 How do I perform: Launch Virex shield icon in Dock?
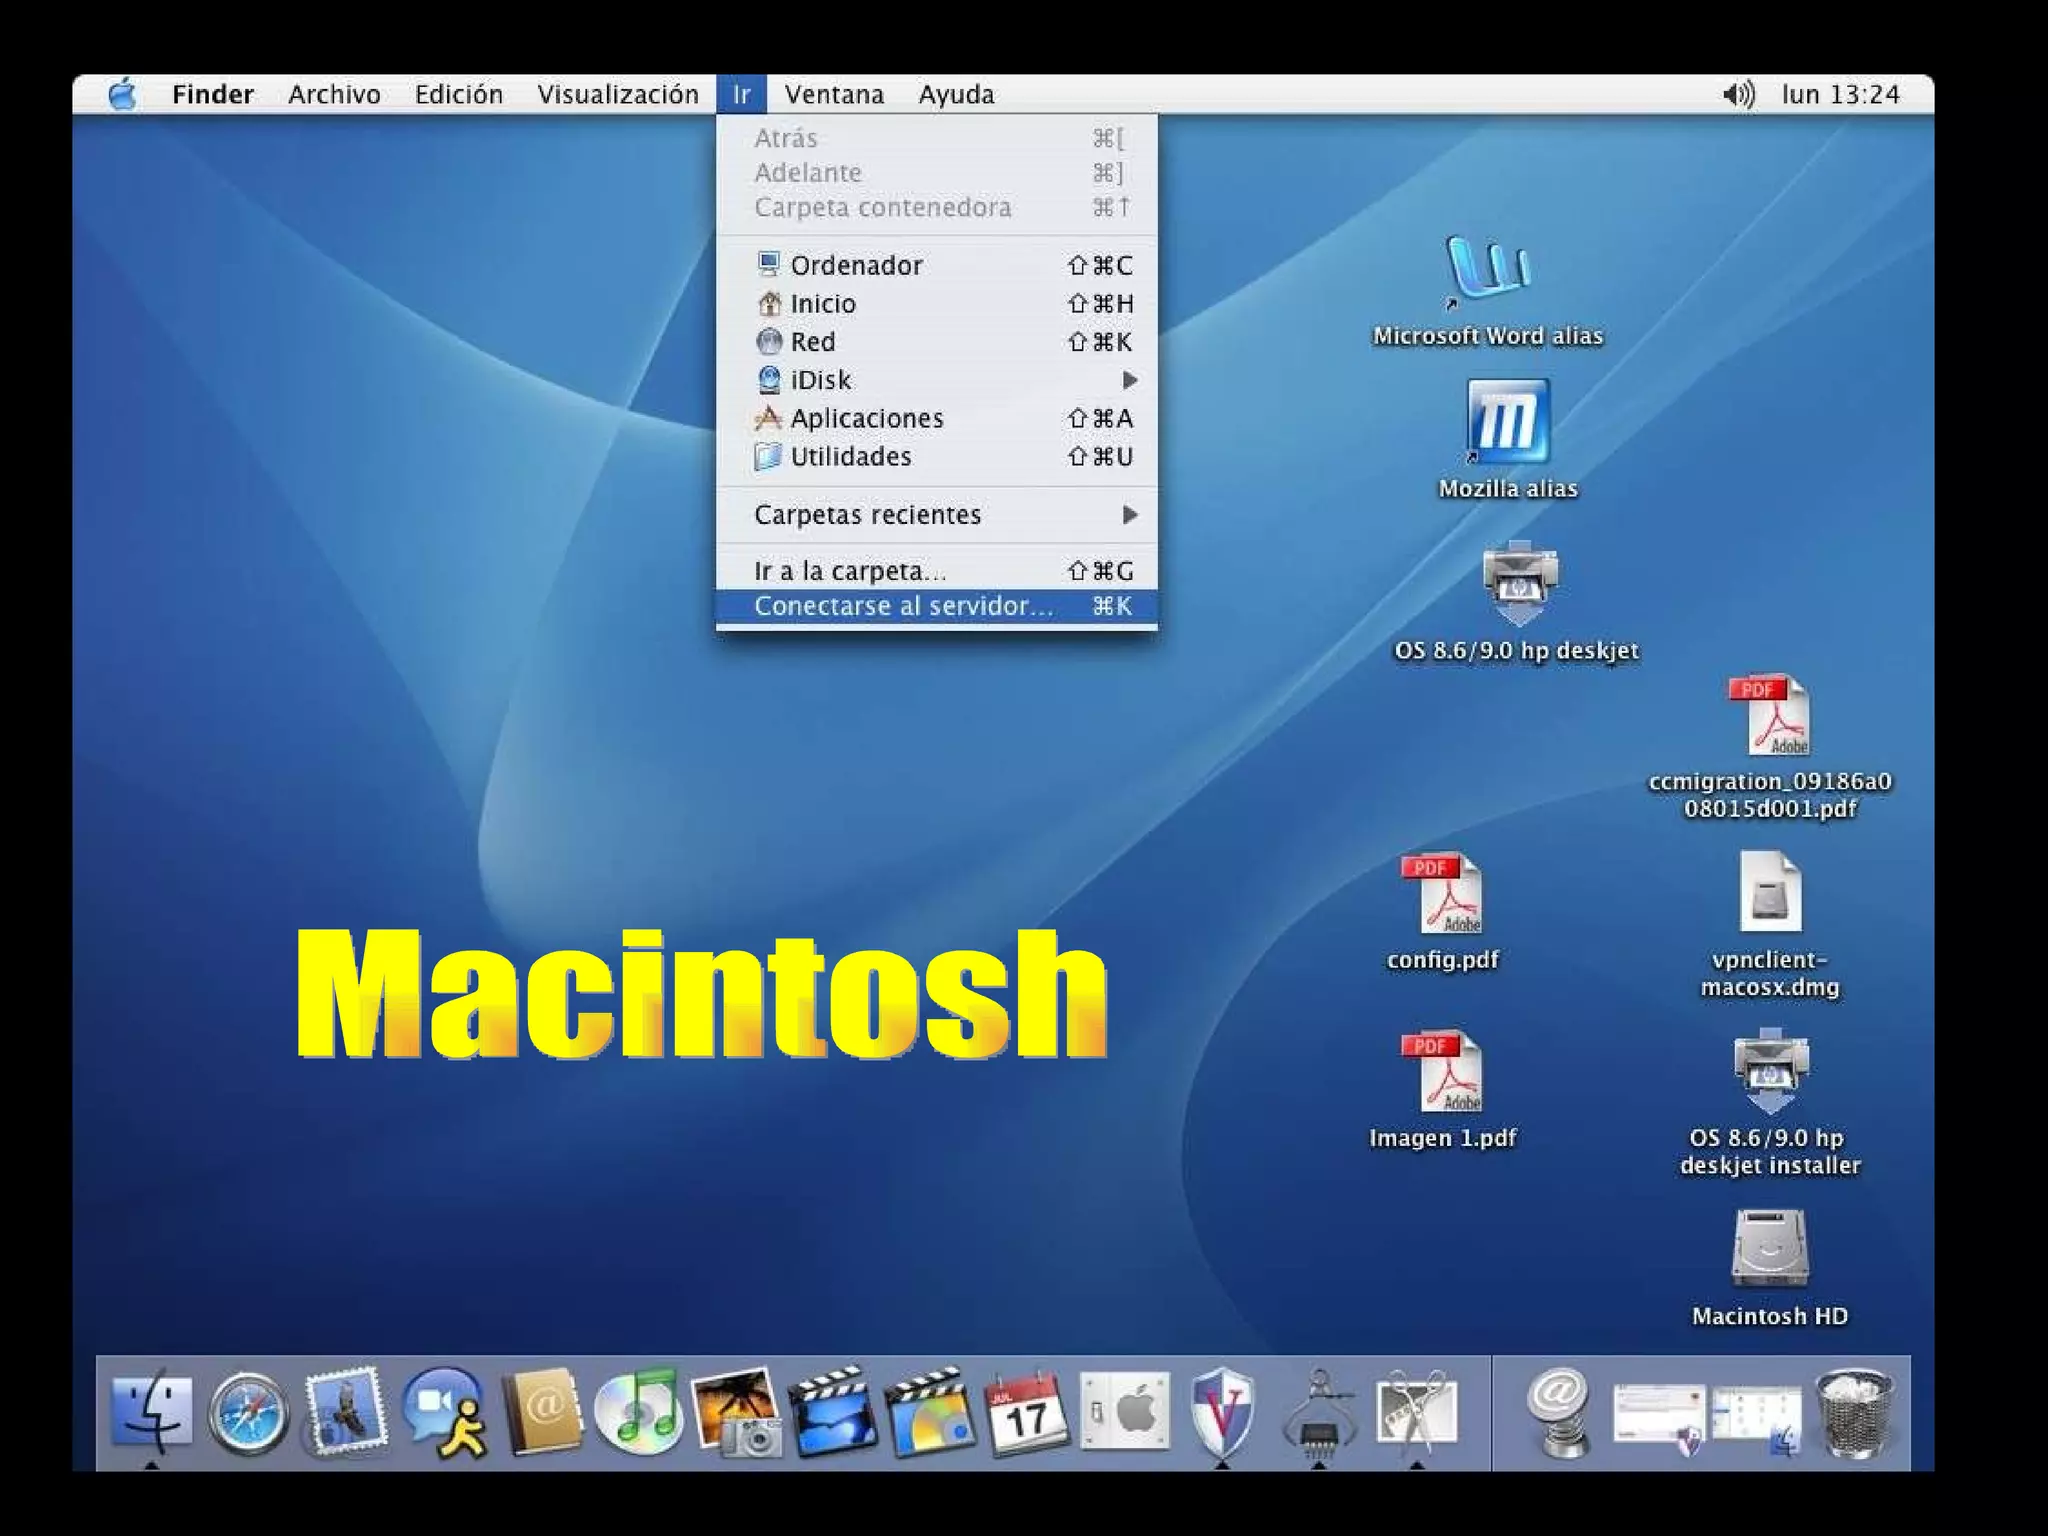click(1222, 1413)
